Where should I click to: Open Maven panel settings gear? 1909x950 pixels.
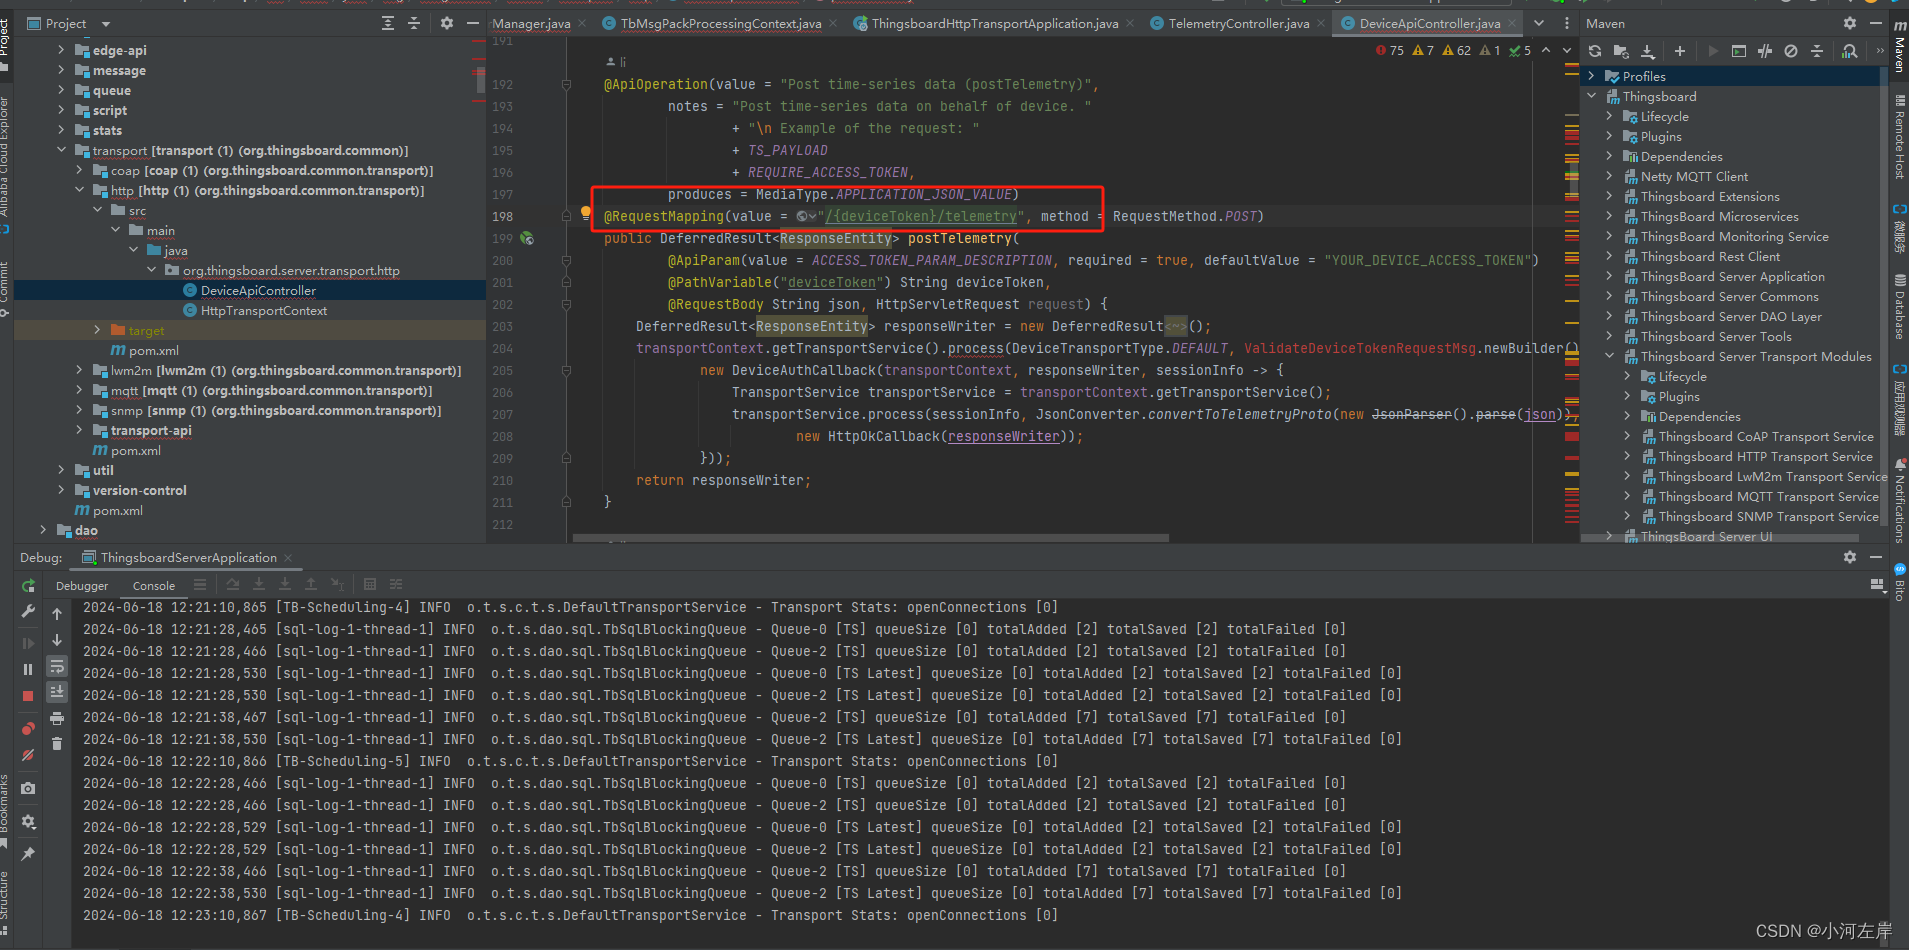1850,23
